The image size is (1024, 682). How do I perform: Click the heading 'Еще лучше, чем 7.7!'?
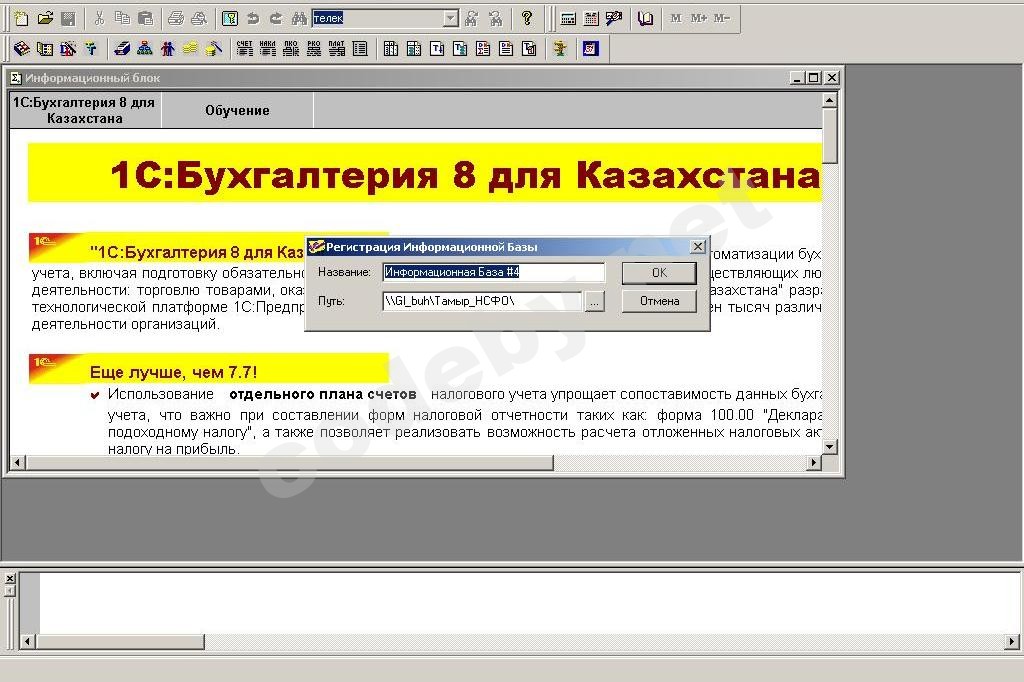173,372
